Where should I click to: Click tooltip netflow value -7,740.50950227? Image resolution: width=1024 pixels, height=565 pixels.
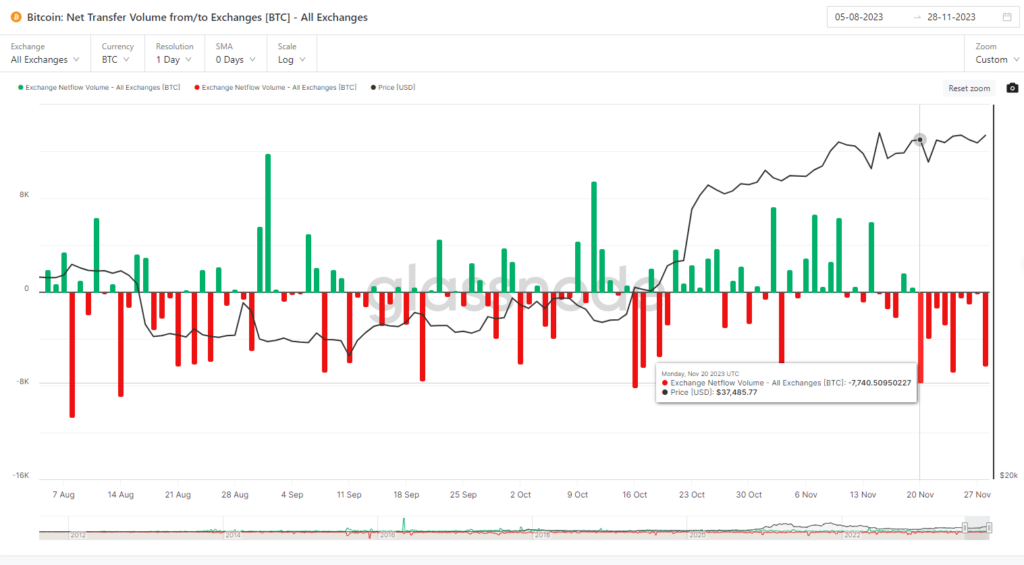coord(879,383)
